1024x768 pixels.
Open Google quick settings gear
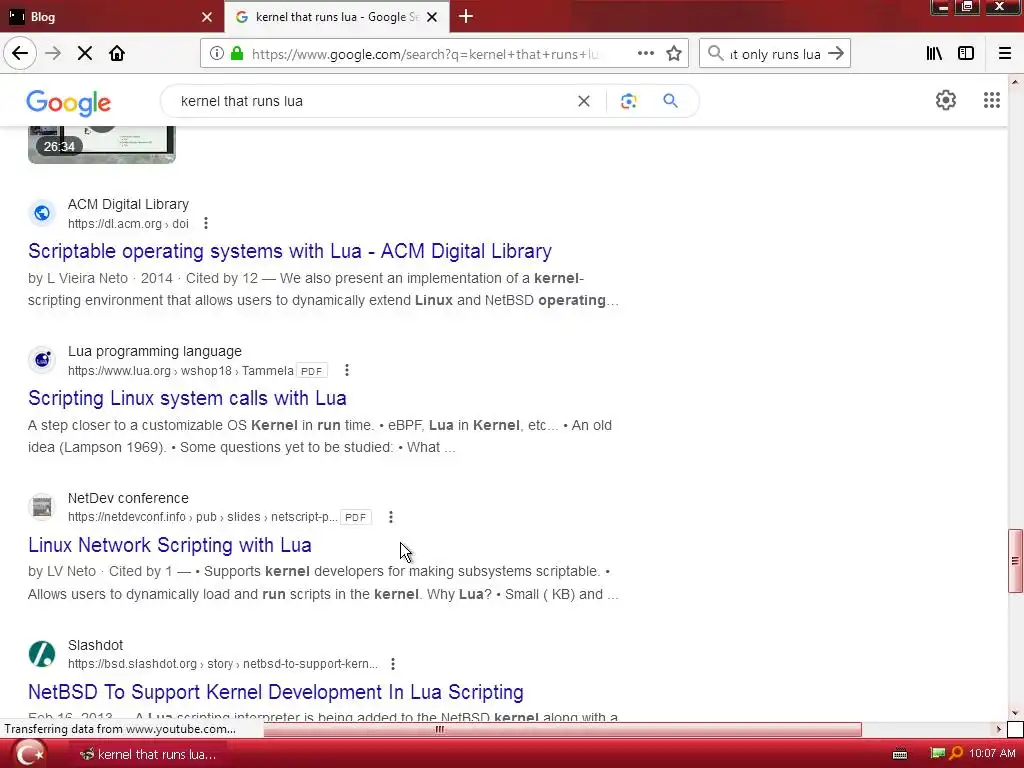pyautogui.click(x=946, y=100)
